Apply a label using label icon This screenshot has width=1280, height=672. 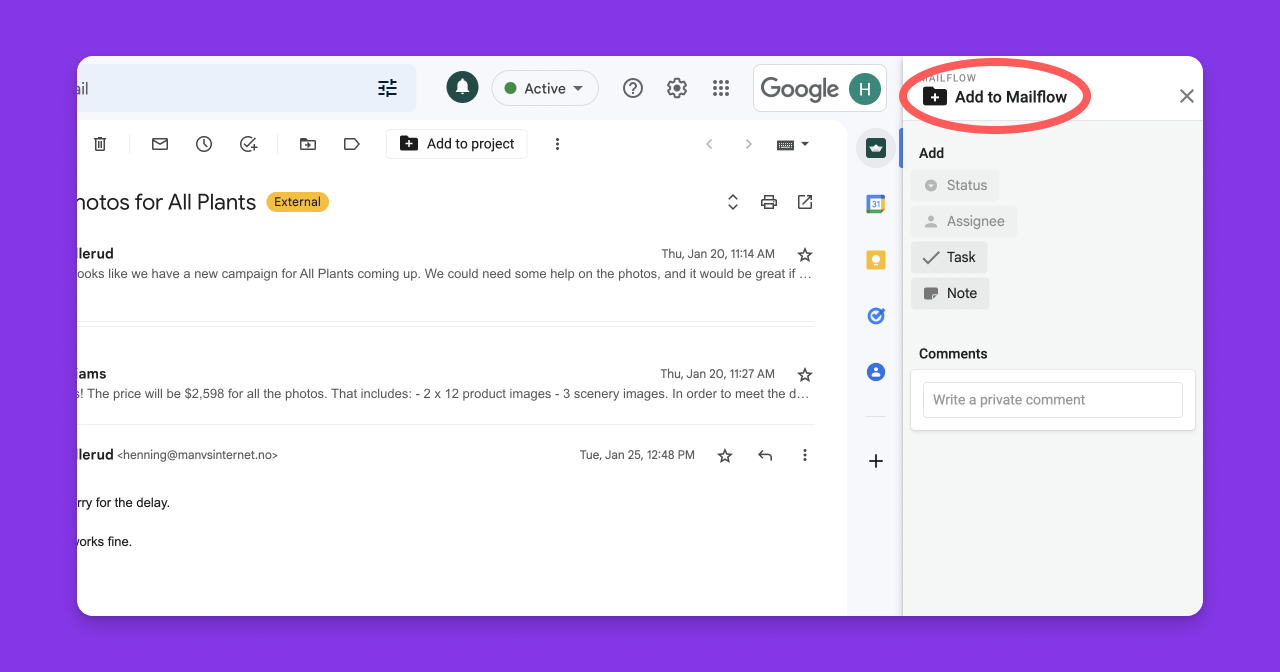352,144
